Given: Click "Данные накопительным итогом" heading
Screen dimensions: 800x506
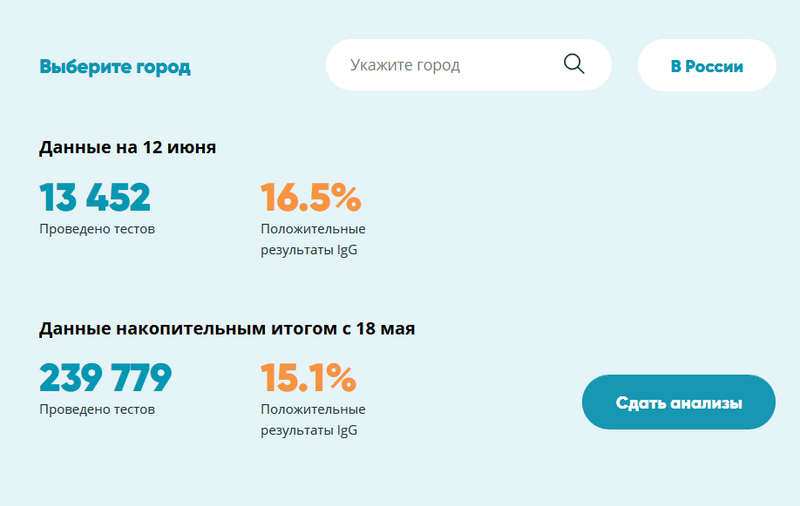Looking at the screenshot, I should click(227, 328).
